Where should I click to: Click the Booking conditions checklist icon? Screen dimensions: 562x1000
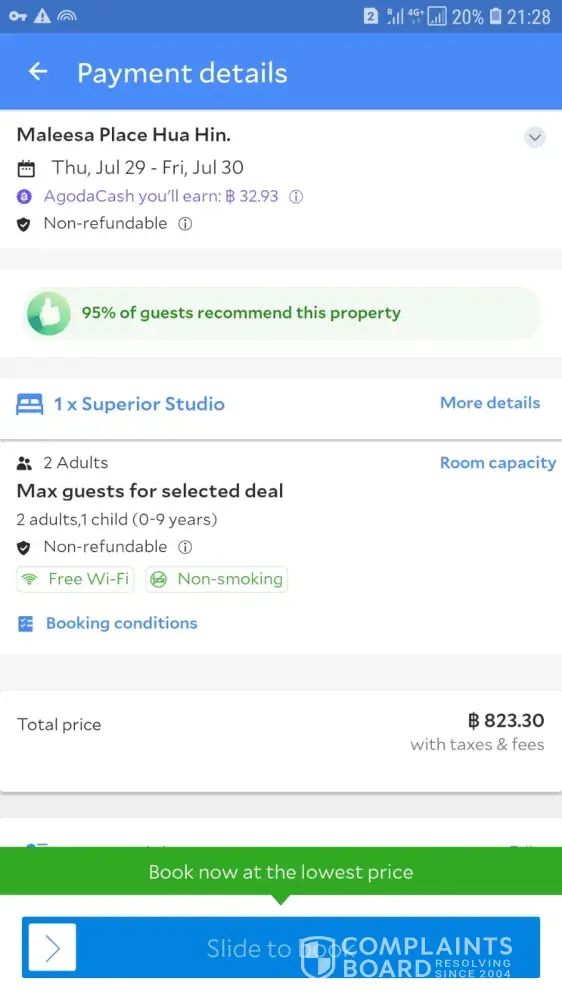click(x=26, y=624)
